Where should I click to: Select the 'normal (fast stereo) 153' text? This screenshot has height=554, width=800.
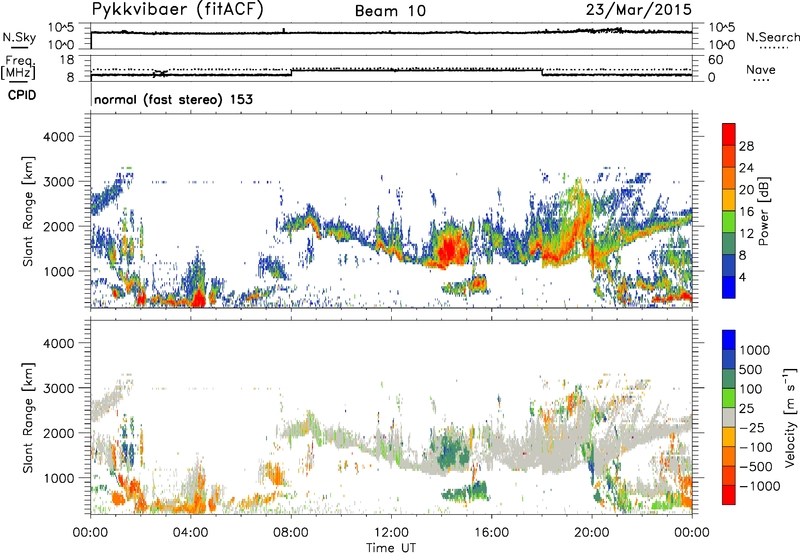pos(173,99)
